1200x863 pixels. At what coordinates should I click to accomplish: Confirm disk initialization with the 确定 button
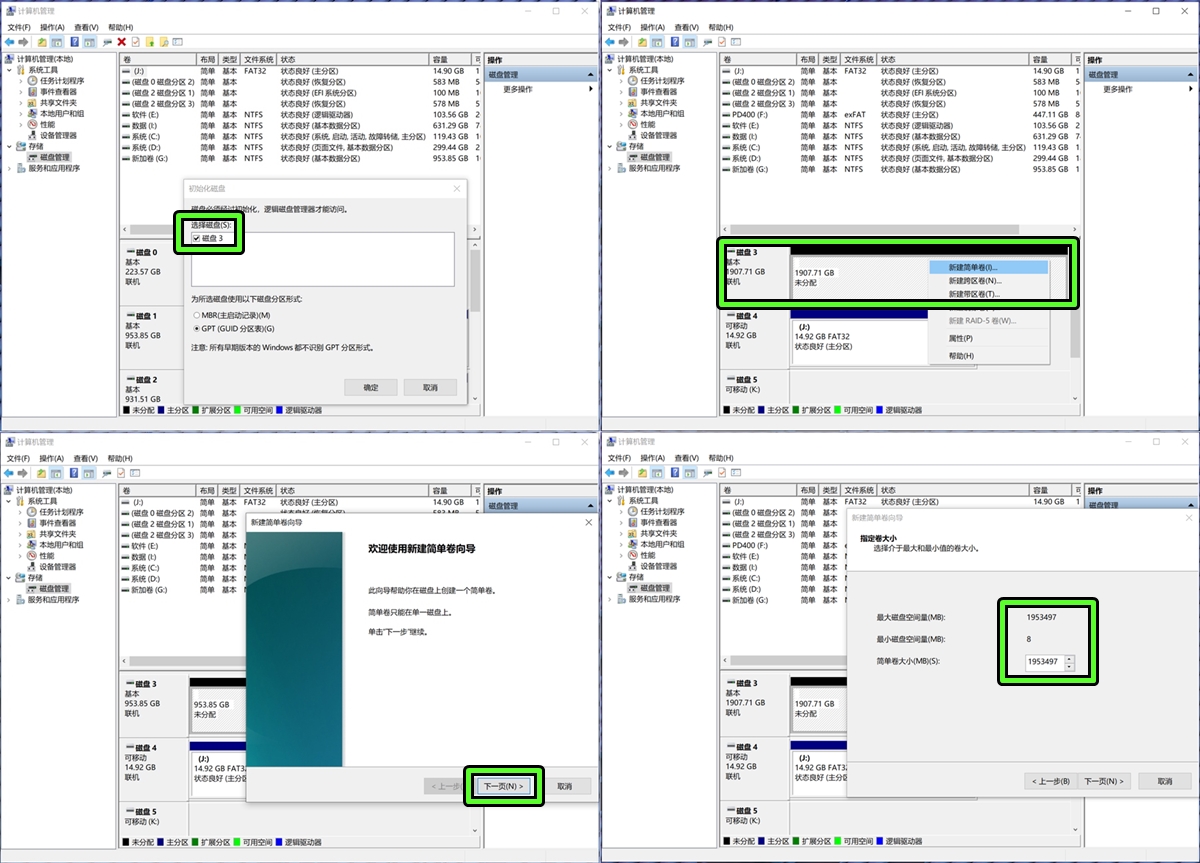click(x=370, y=387)
